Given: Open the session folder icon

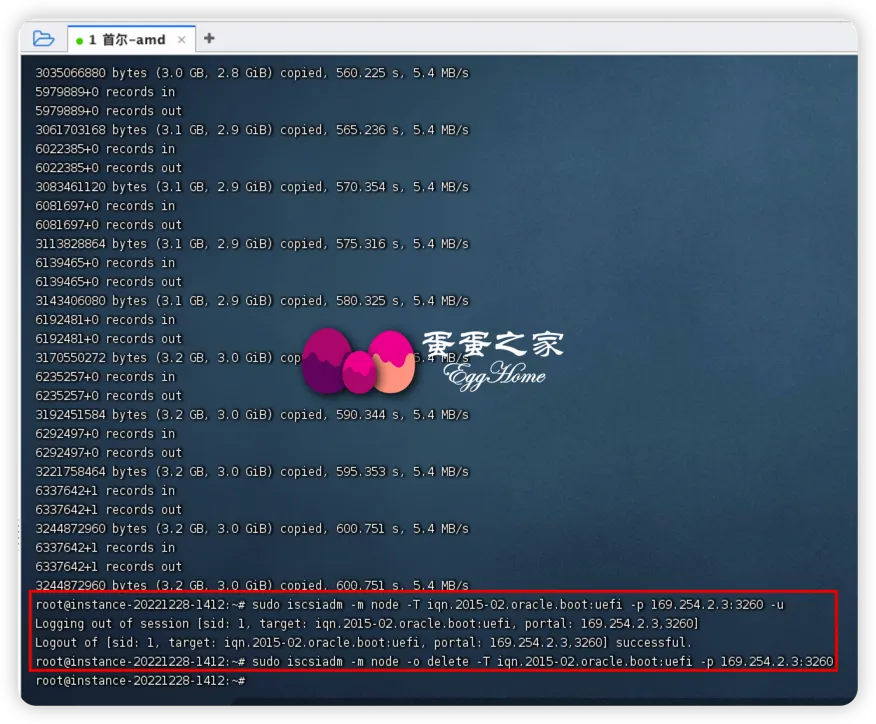Looking at the screenshot, I should pos(43,39).
